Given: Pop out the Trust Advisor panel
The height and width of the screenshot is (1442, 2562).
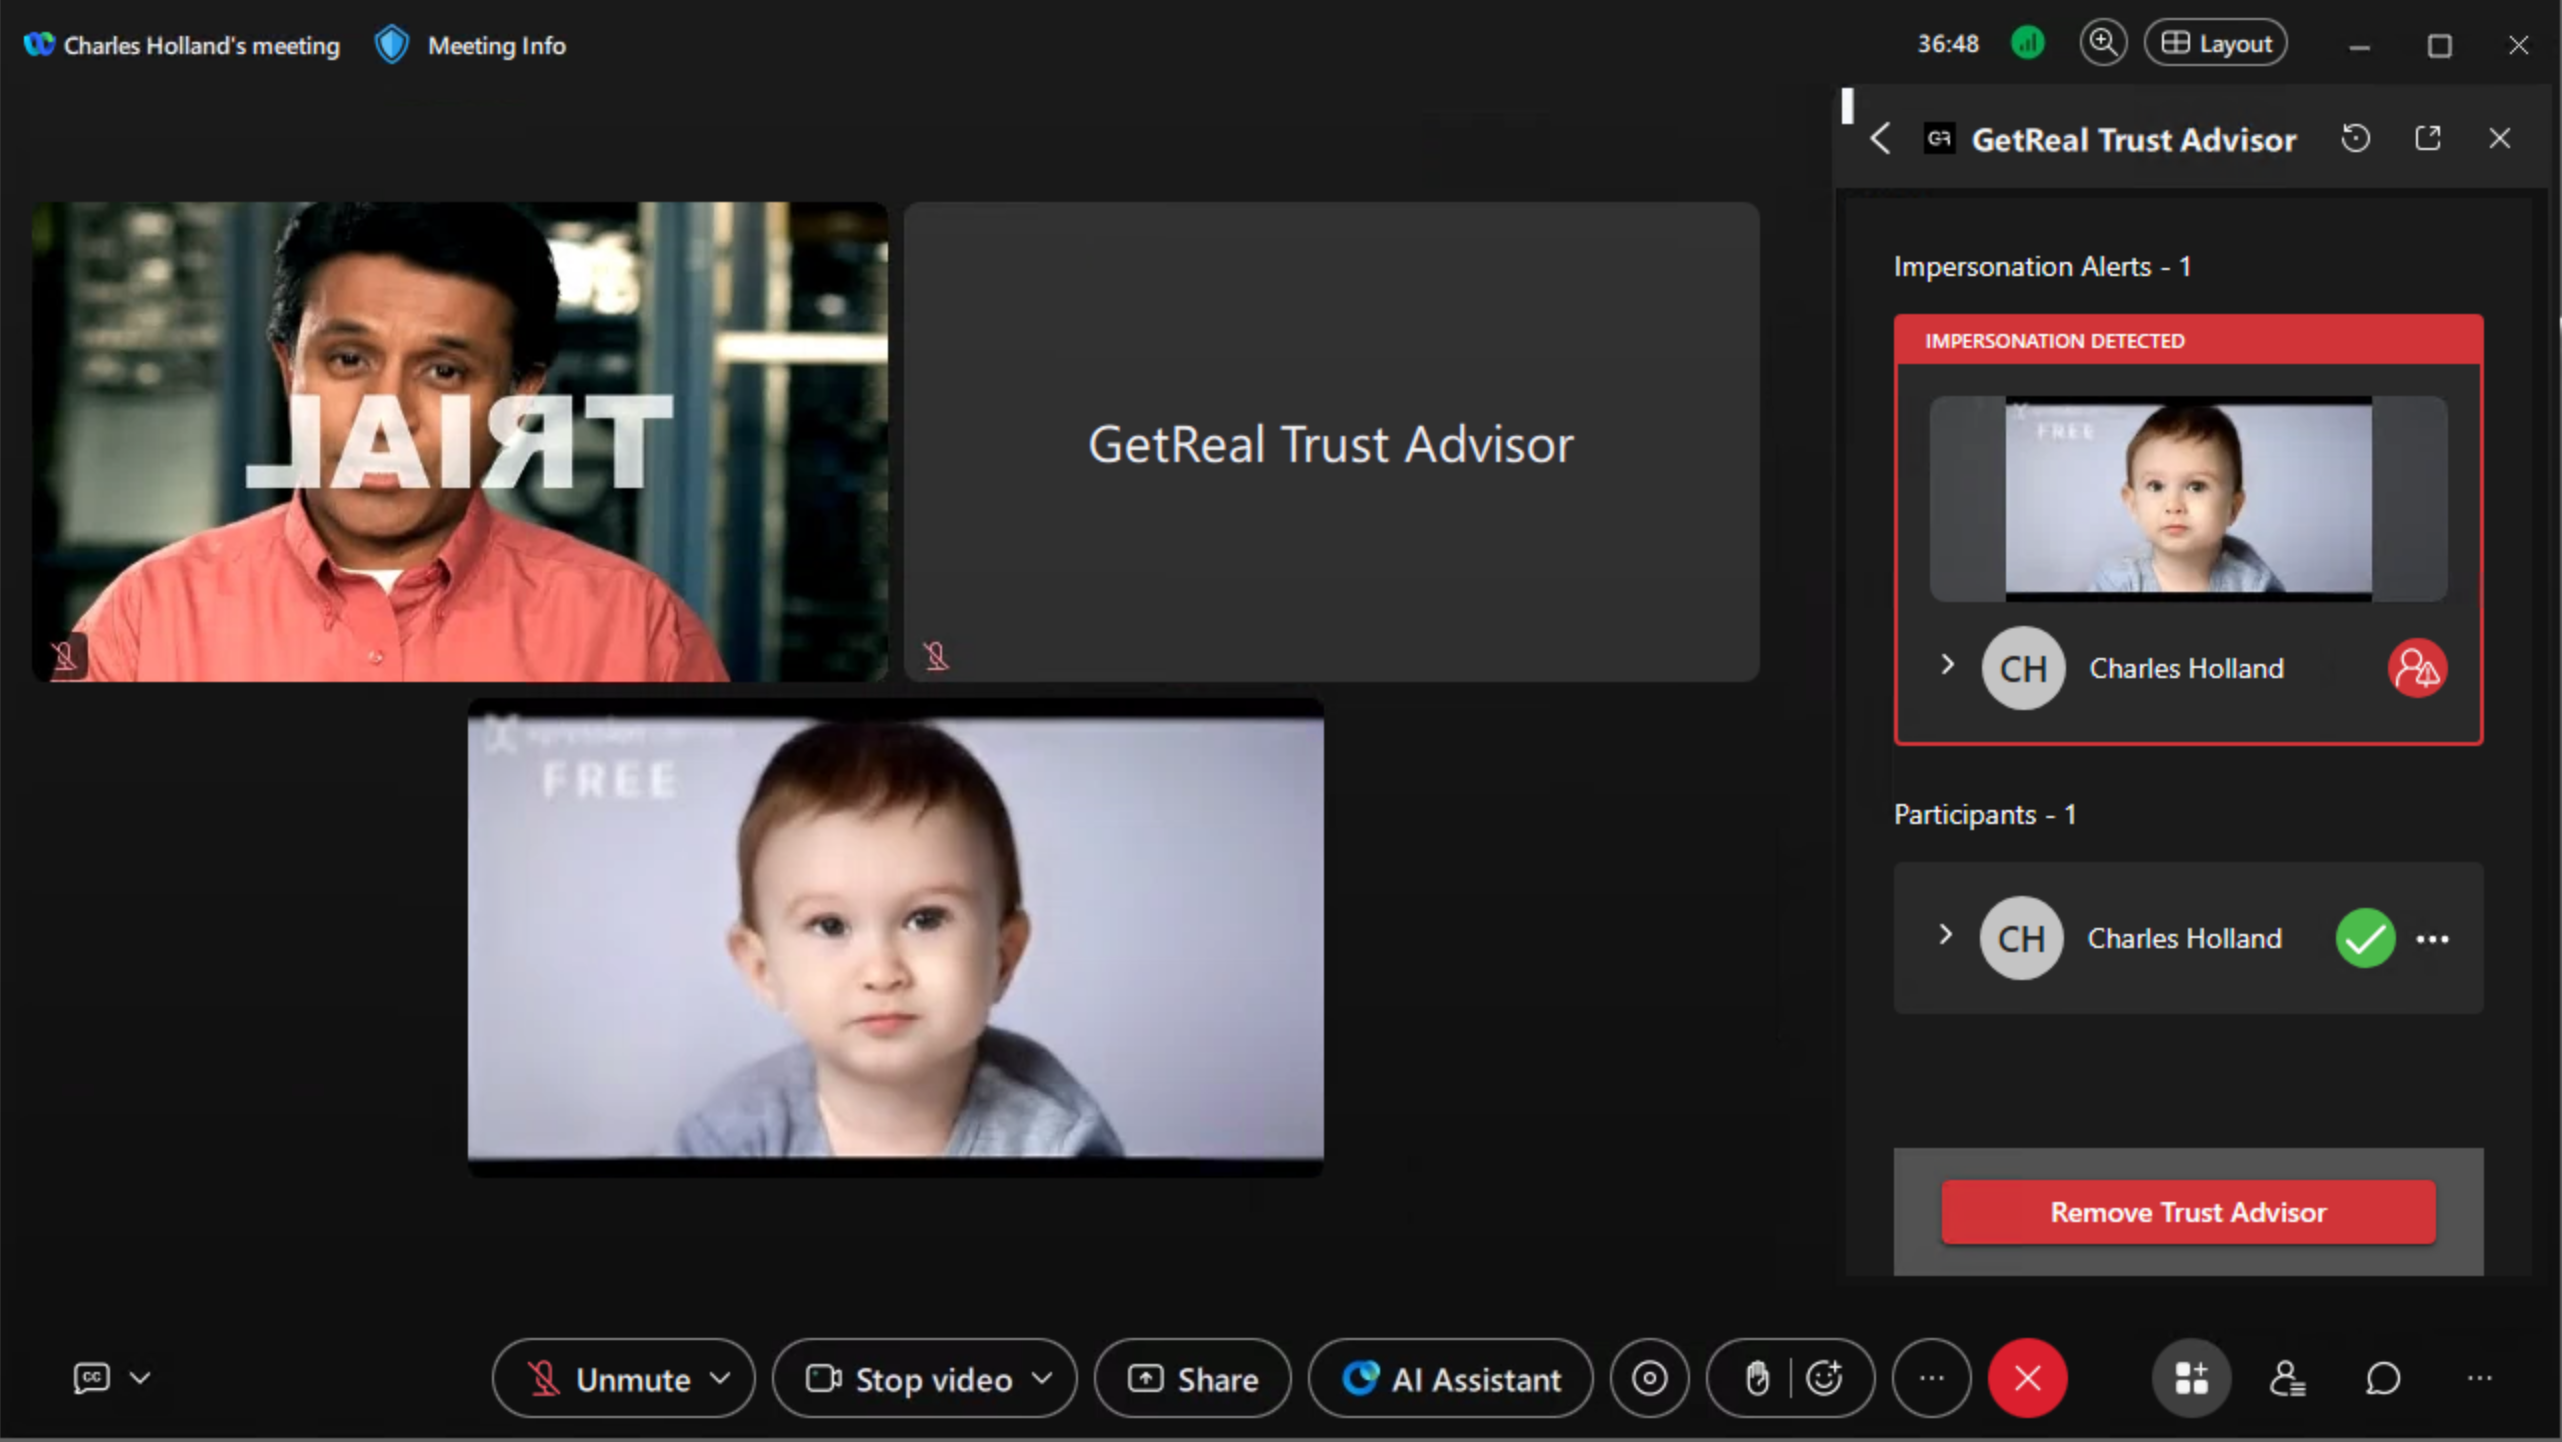Looking at the screenshot, I should (2428, 139).
